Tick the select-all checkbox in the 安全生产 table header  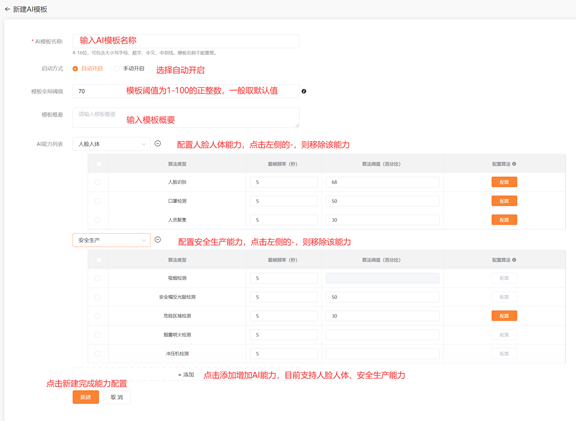[98, 260]
